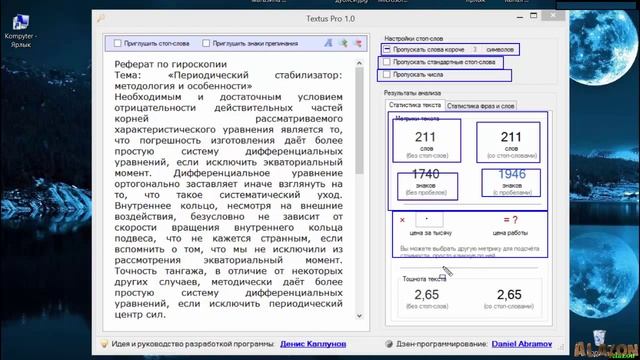Click the gray ball icon before Дзен-программирование
640x360 pixels.
(x=389, y=344)
